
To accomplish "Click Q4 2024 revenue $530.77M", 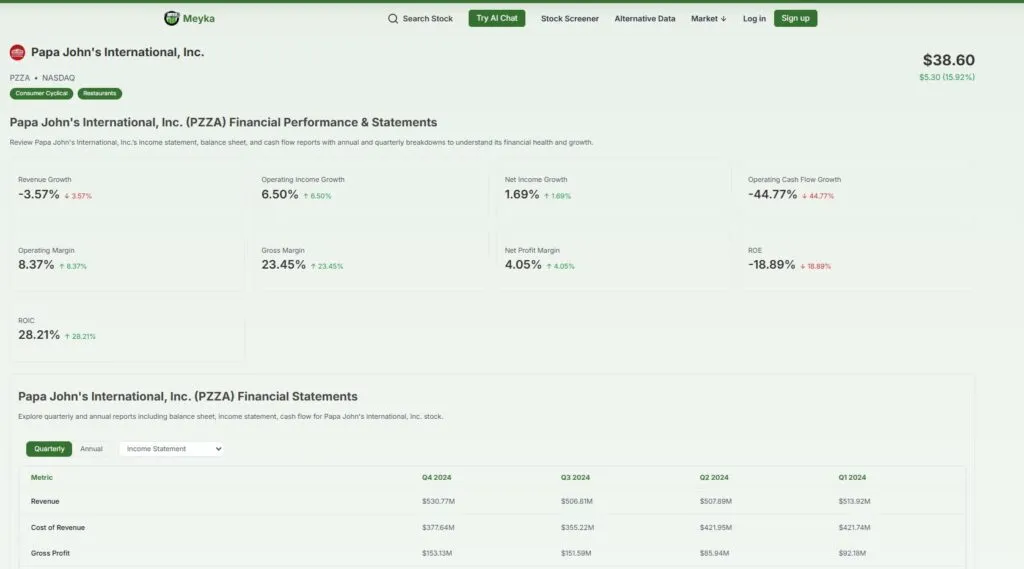I will 438,502.
